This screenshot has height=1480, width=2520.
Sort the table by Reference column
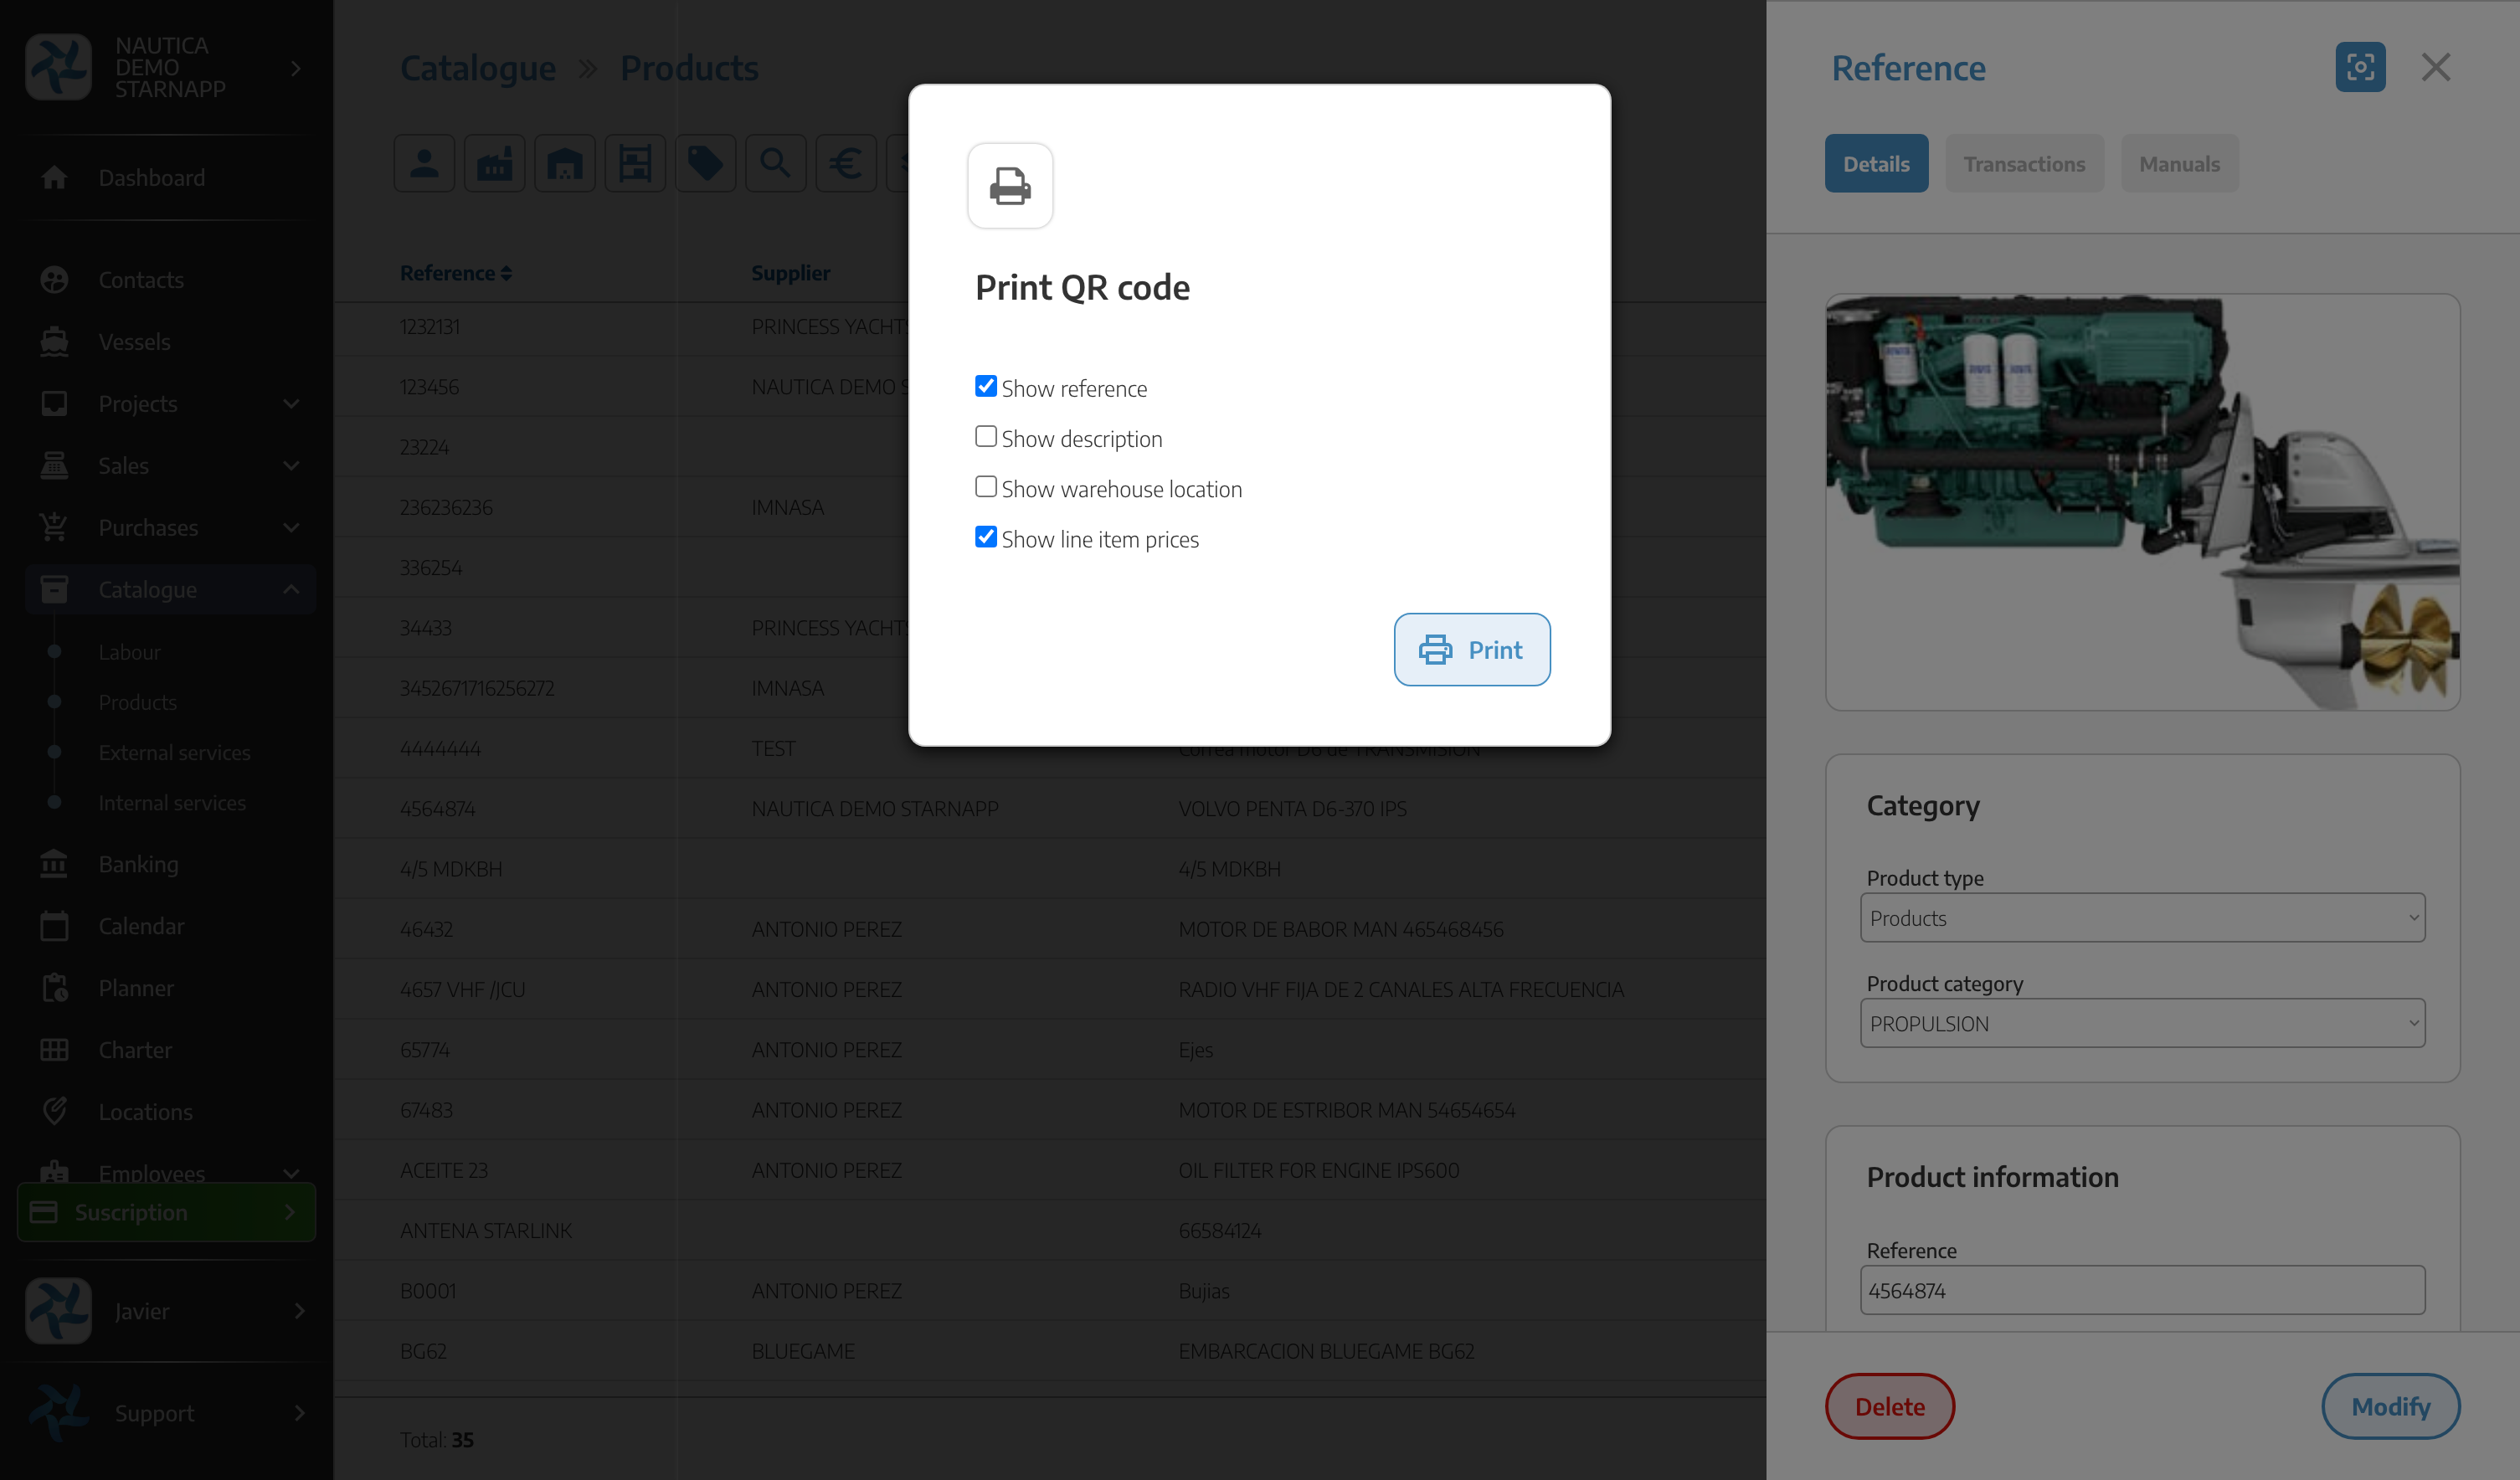[456, 273]
